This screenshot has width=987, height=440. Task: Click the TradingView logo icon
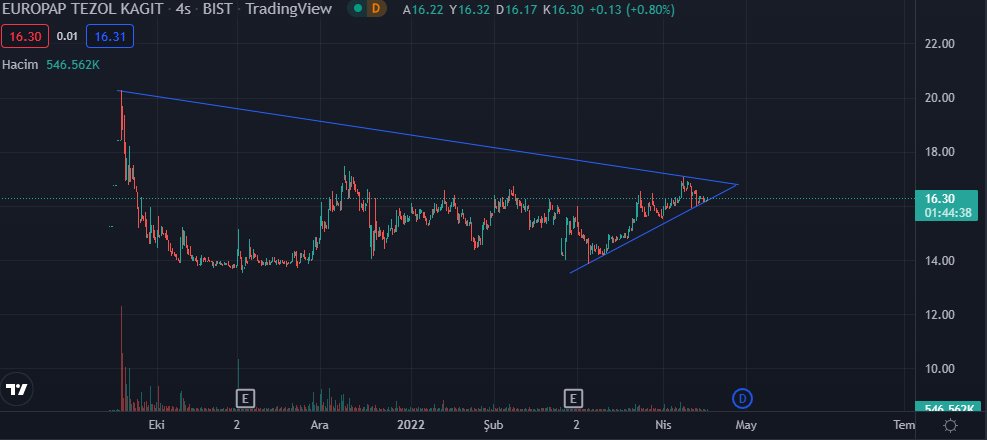coord(16,389)
